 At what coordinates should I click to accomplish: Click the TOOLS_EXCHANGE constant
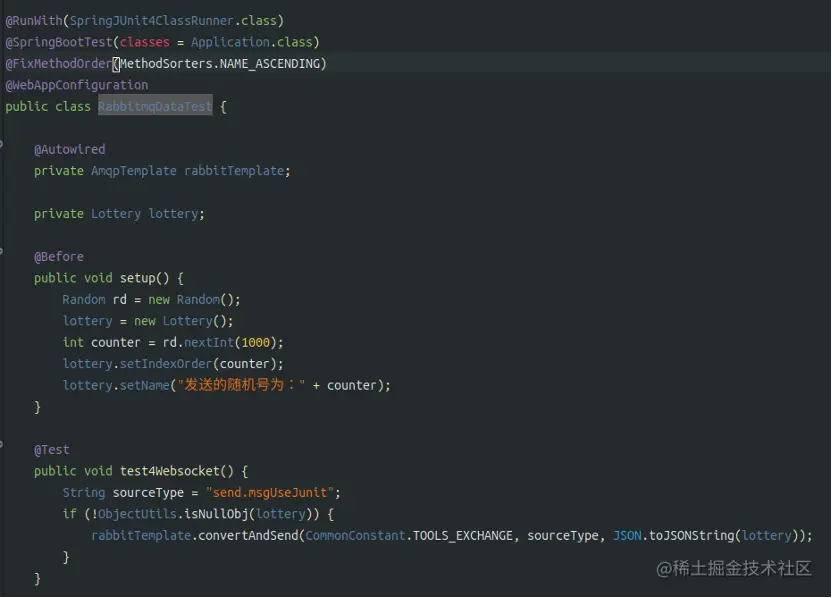pyautogui.click(x=463, y=536)
